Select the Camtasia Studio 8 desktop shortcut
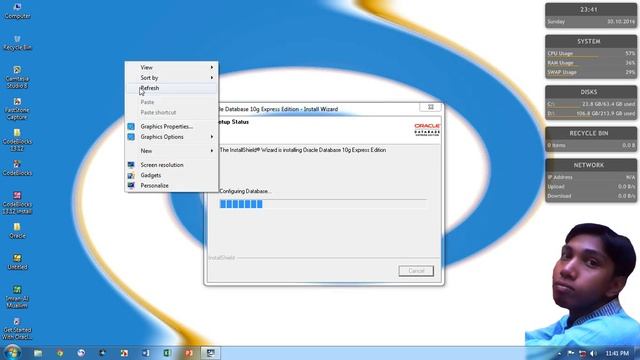640x360 pixels. (x=17, y=77)
